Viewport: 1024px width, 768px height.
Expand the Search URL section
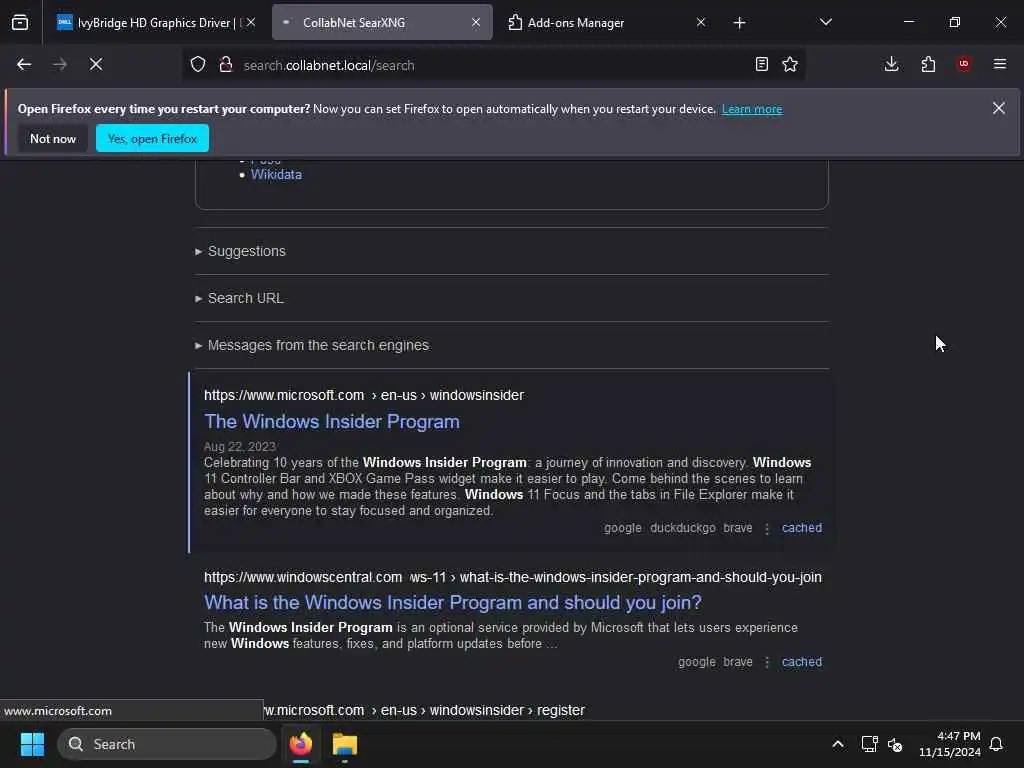click(239, 298)
